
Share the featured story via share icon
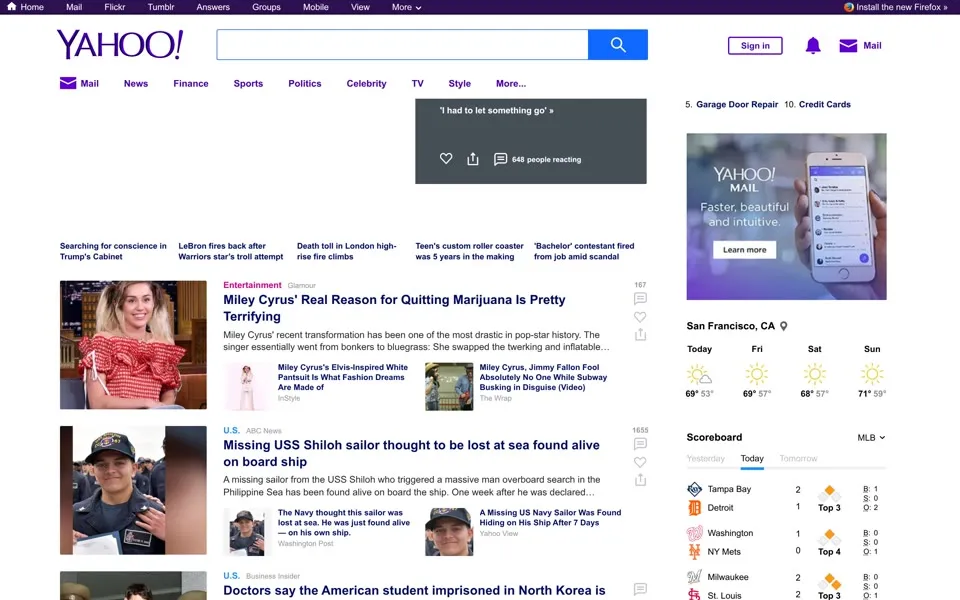[x=473, y=159]
